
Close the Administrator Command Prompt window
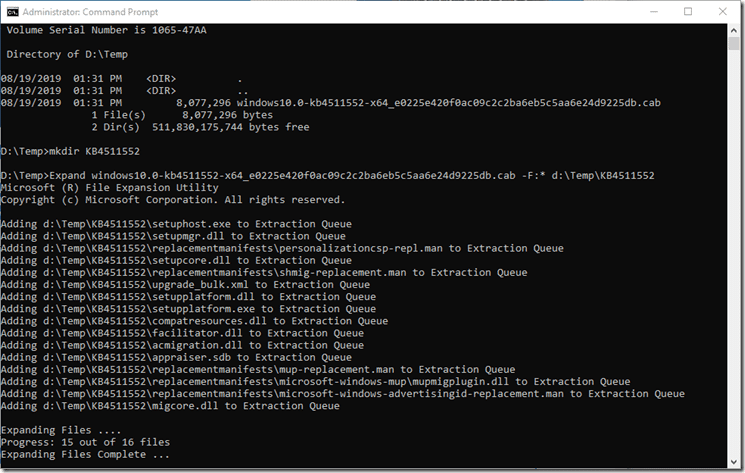click(x=723, y=12)
